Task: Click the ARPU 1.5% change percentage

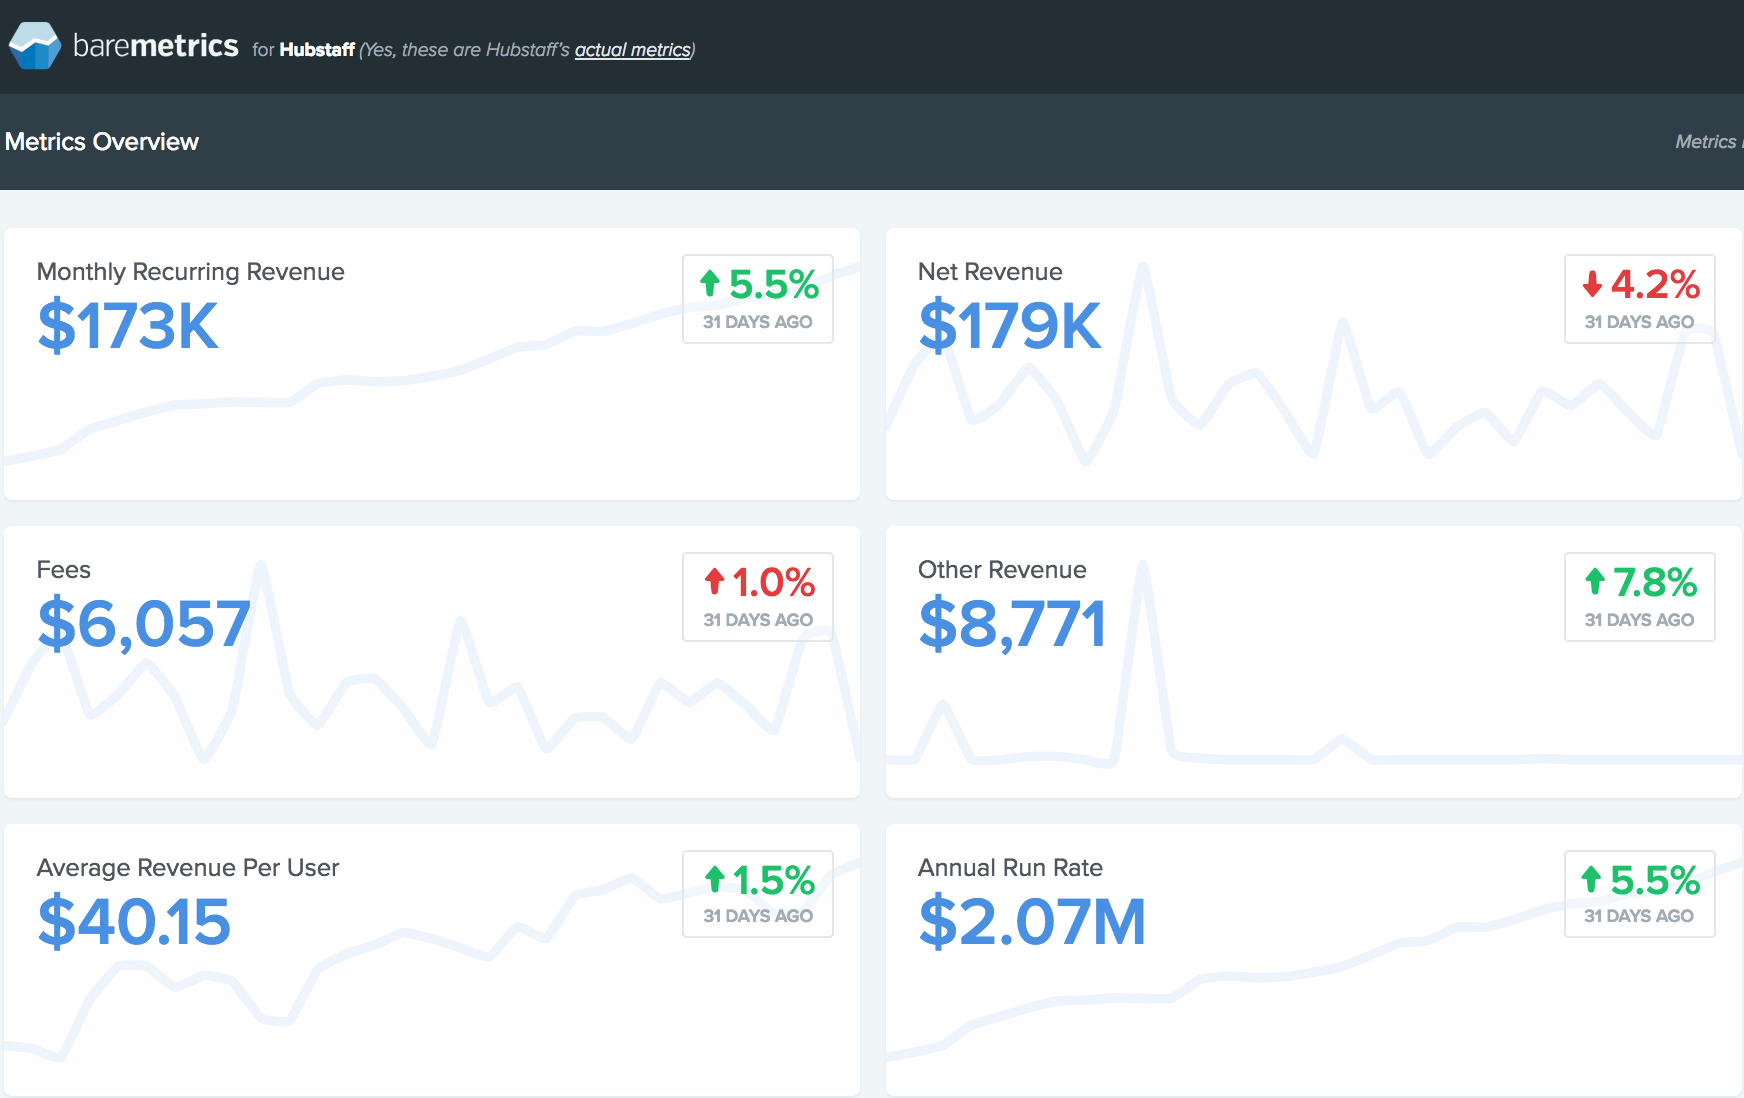Action: tap(774, 881)
